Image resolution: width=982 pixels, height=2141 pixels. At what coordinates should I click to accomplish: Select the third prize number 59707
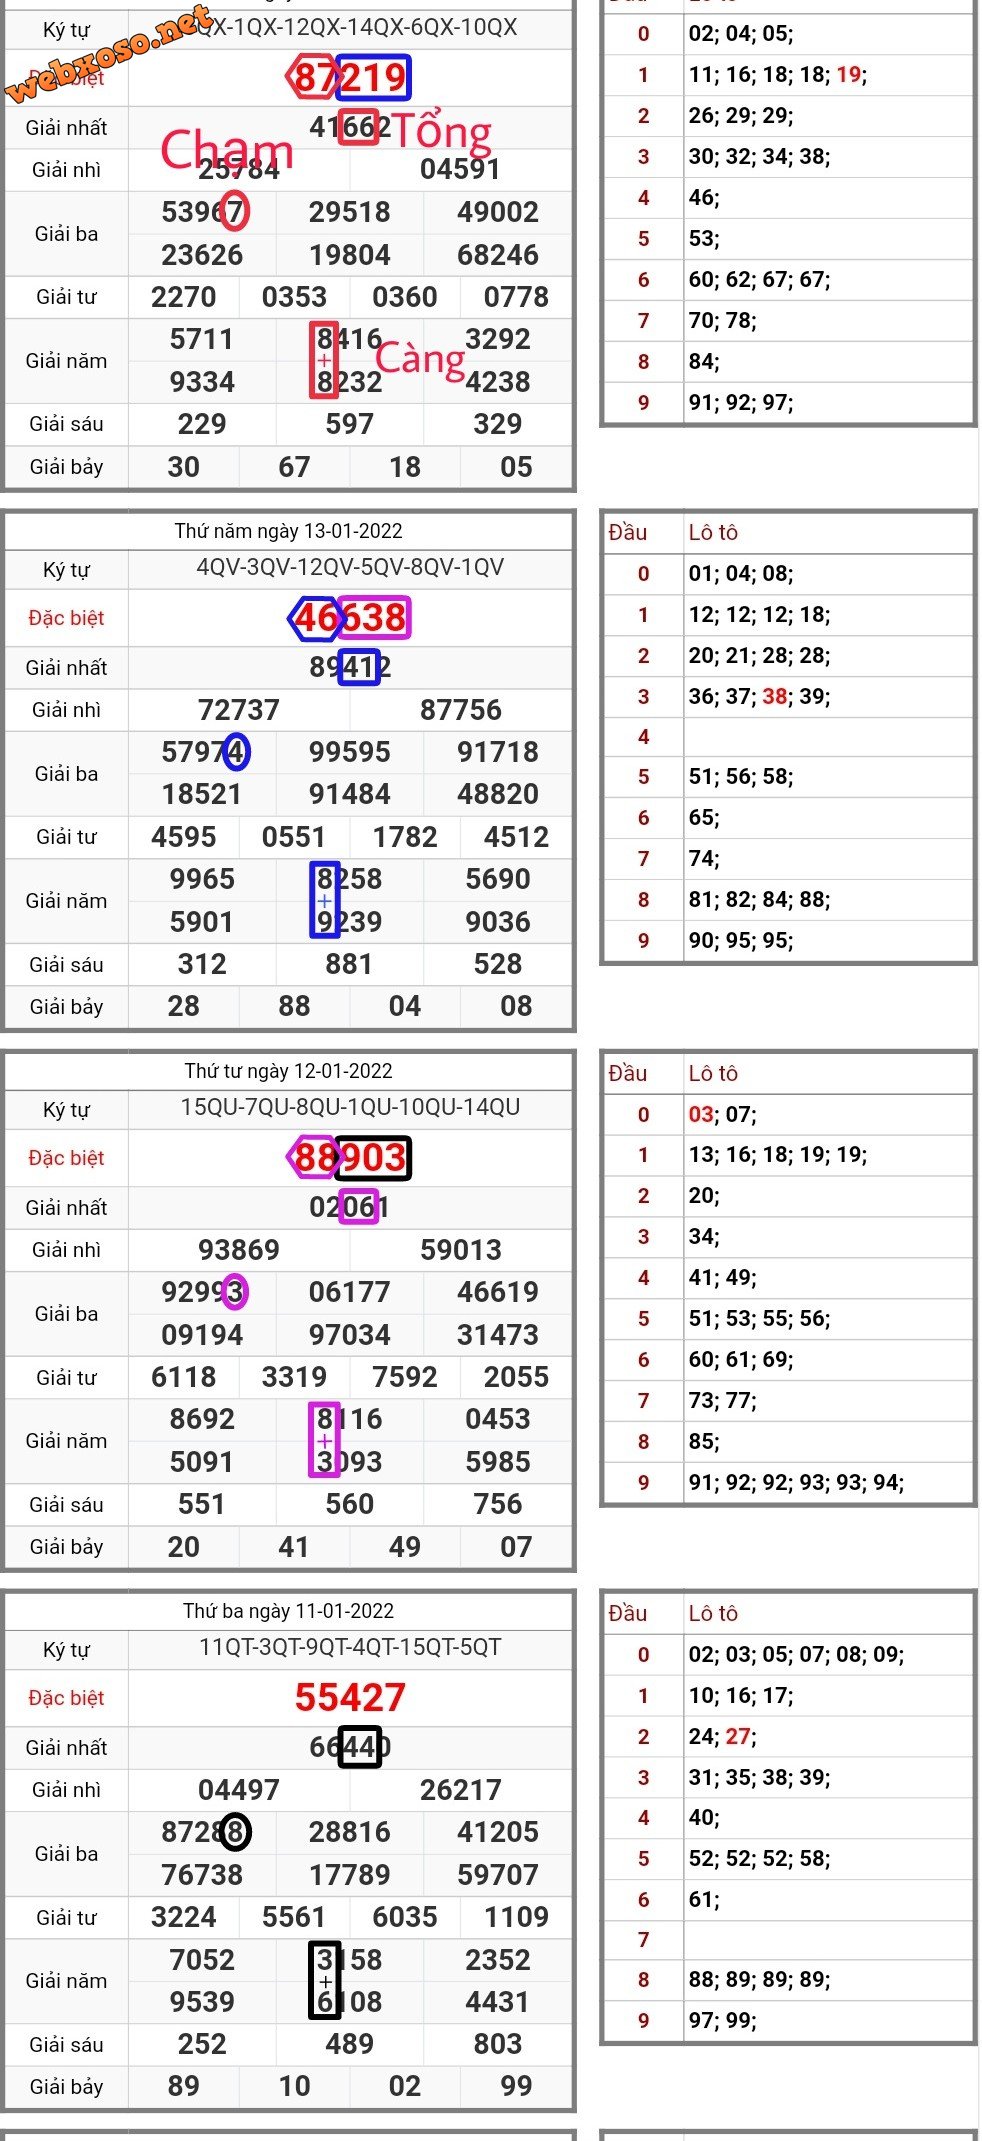pyautogui.click(x=498, y=1875)
